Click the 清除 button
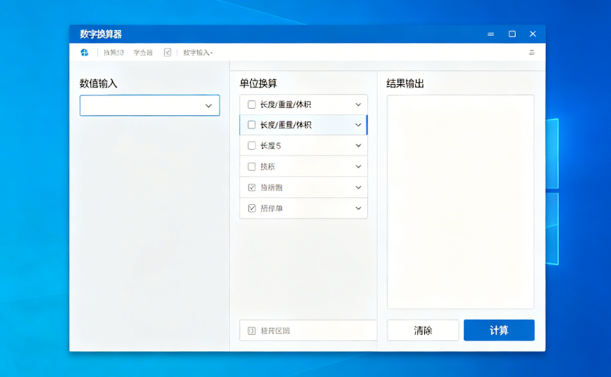Screen dimensions: 611x377 pos(423,331)
